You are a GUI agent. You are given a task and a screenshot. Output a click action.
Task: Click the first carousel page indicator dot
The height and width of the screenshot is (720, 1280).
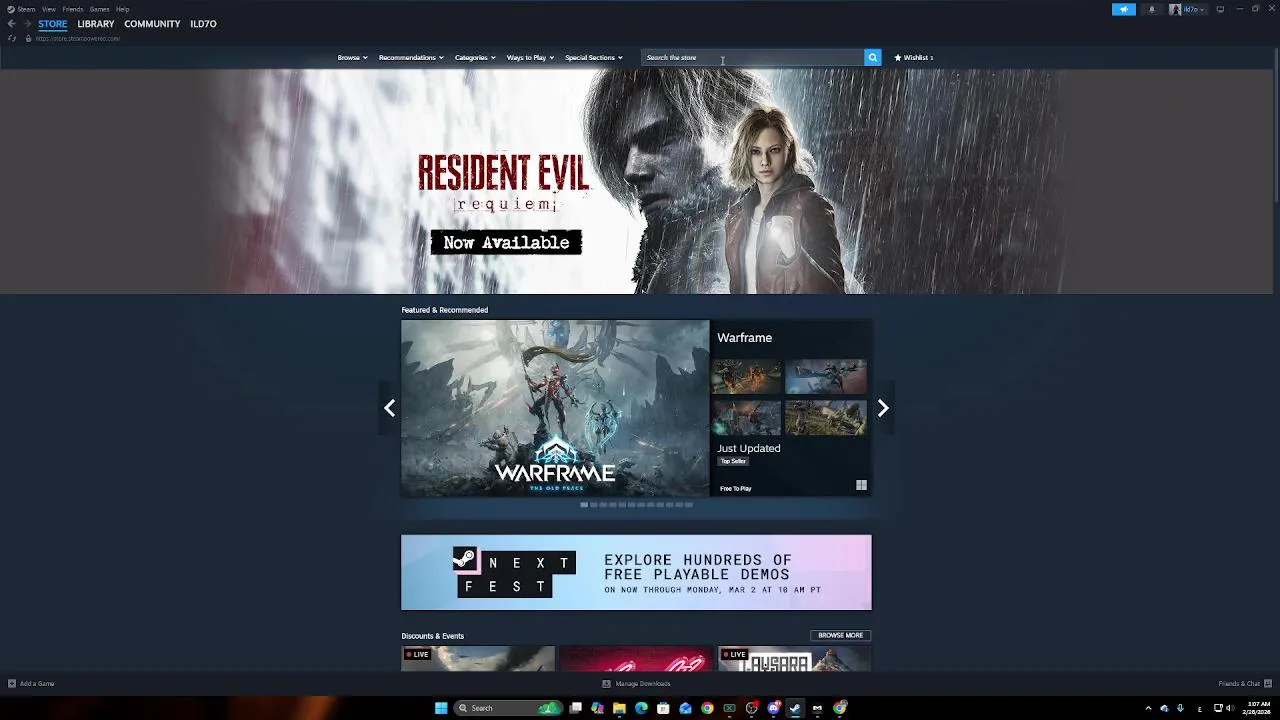point(584,505)
